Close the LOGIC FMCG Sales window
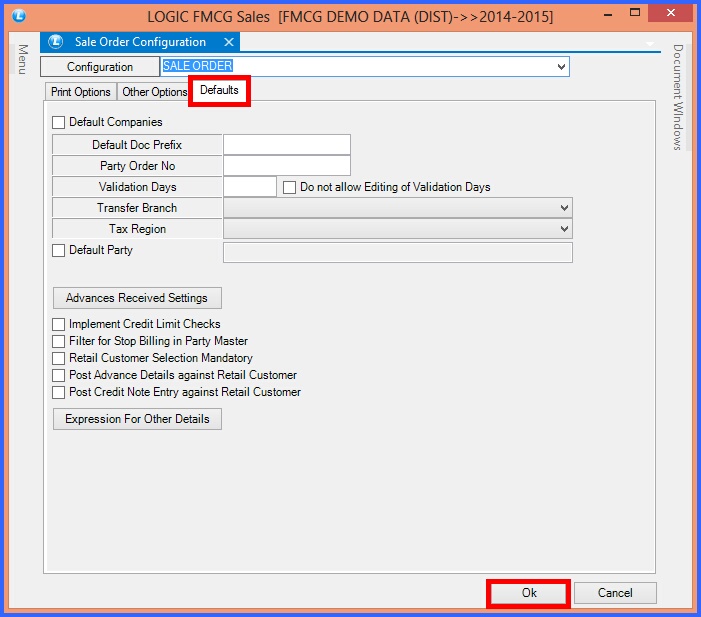Image resolution: width=701 pixels, height=617 pixels. [670, 13]
